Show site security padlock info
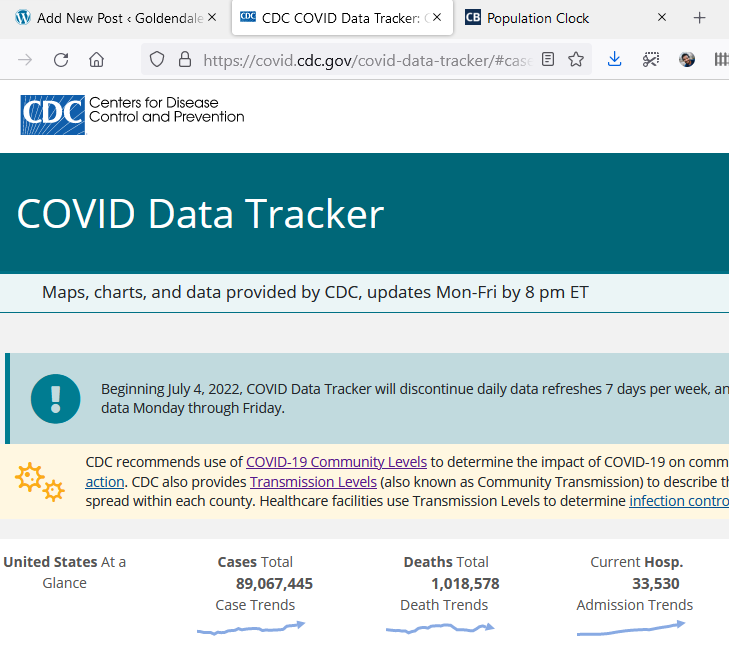 click(185, 59)
